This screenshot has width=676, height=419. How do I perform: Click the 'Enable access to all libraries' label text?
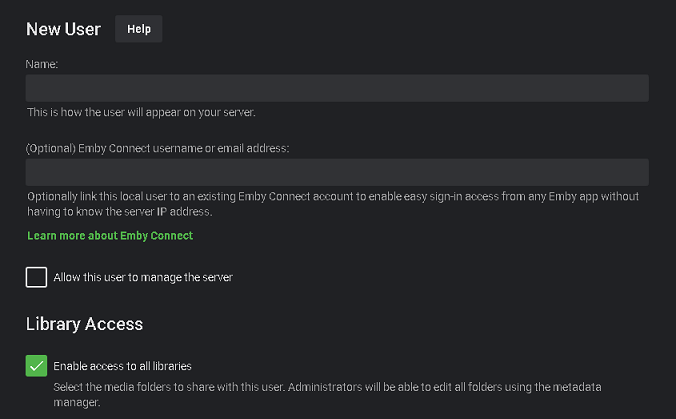coord(122,366)
